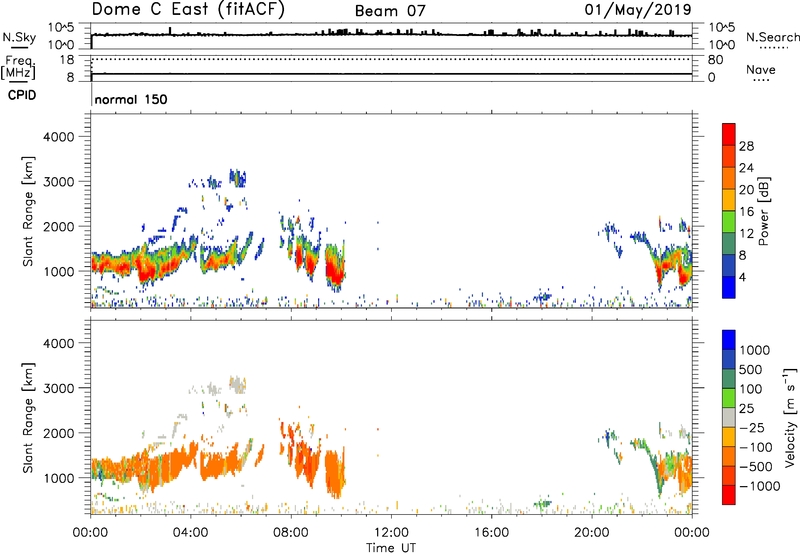Click the date "01/May/2019"
This screenshot has width=800, height=554.
638,10
